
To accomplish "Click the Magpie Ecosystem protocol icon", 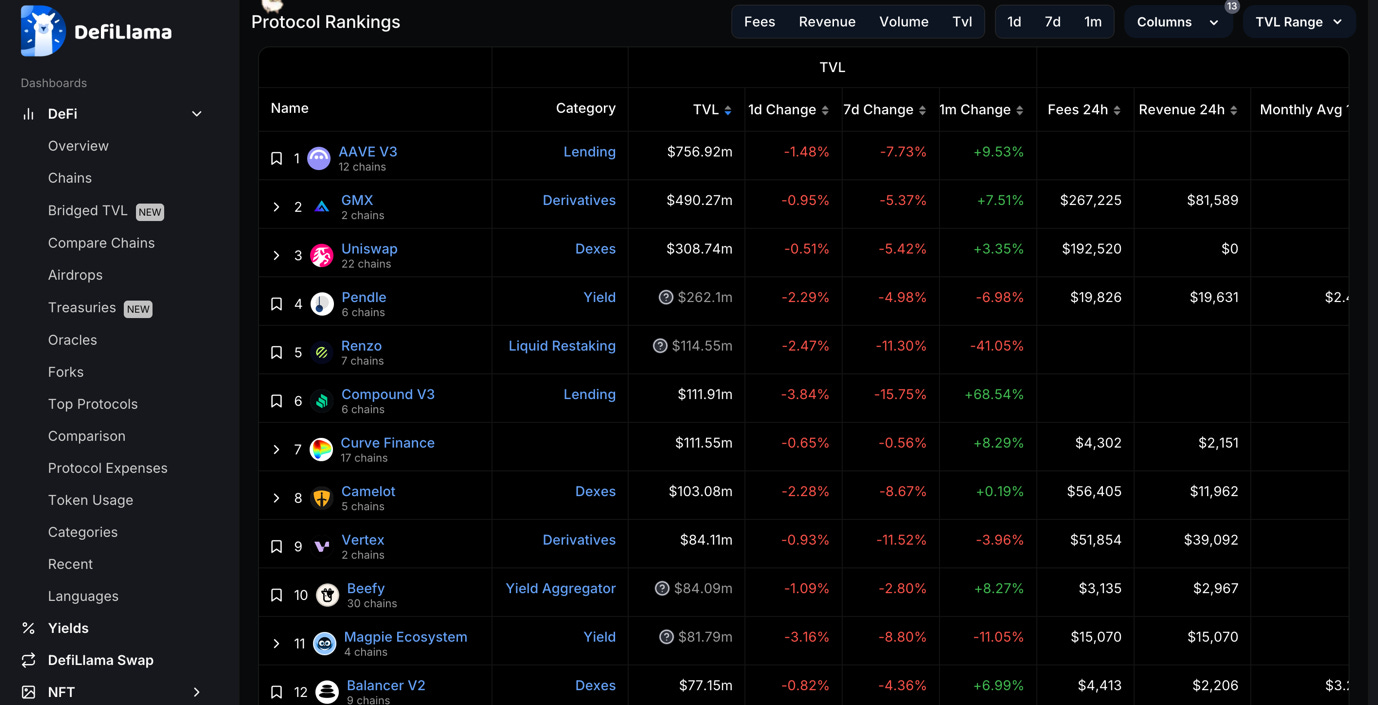I will click(x=324, y=643).
